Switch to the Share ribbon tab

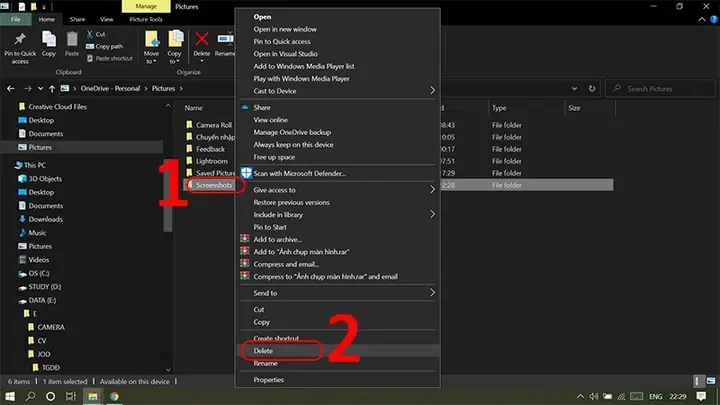pos(77,19)
